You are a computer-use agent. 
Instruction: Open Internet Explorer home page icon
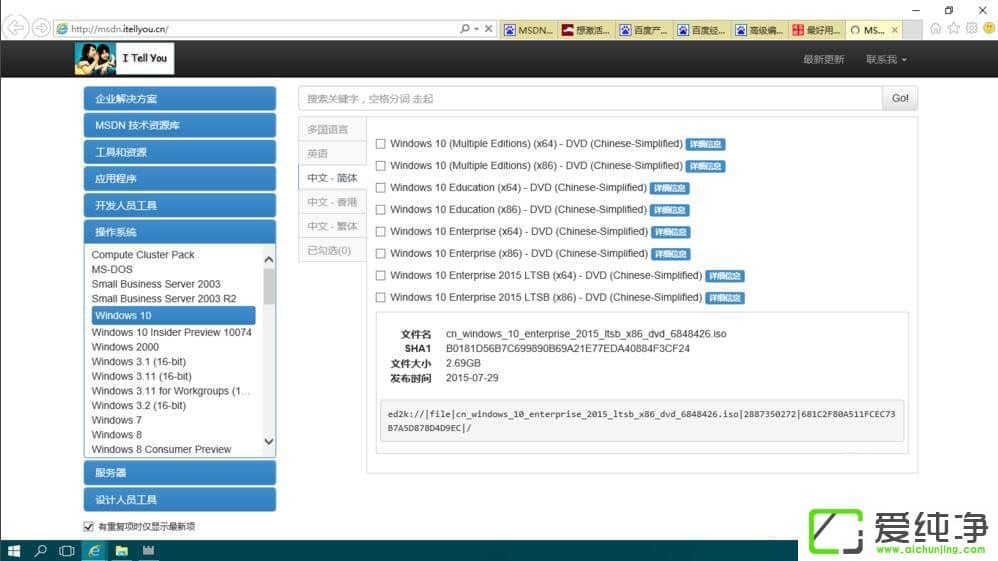pyautogui.click(x=936, y=28)
